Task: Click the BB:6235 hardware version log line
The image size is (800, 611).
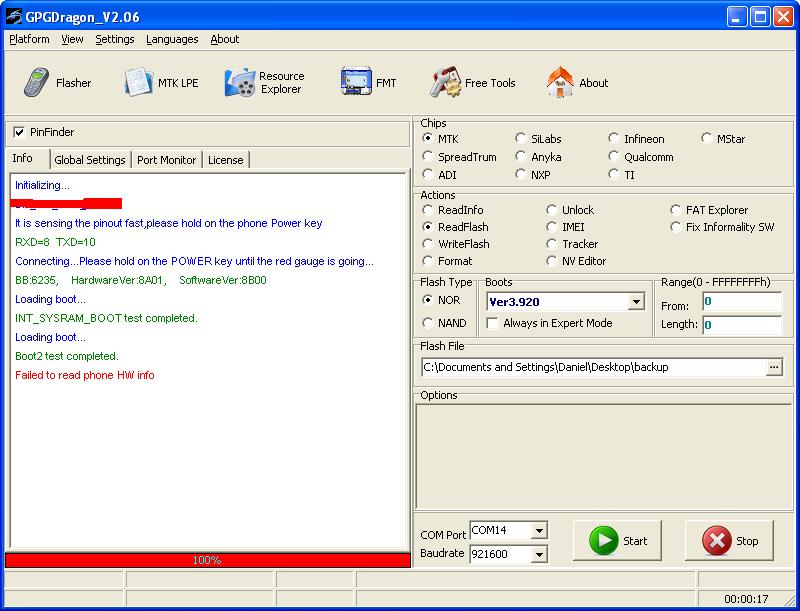Action: point(141,281)
